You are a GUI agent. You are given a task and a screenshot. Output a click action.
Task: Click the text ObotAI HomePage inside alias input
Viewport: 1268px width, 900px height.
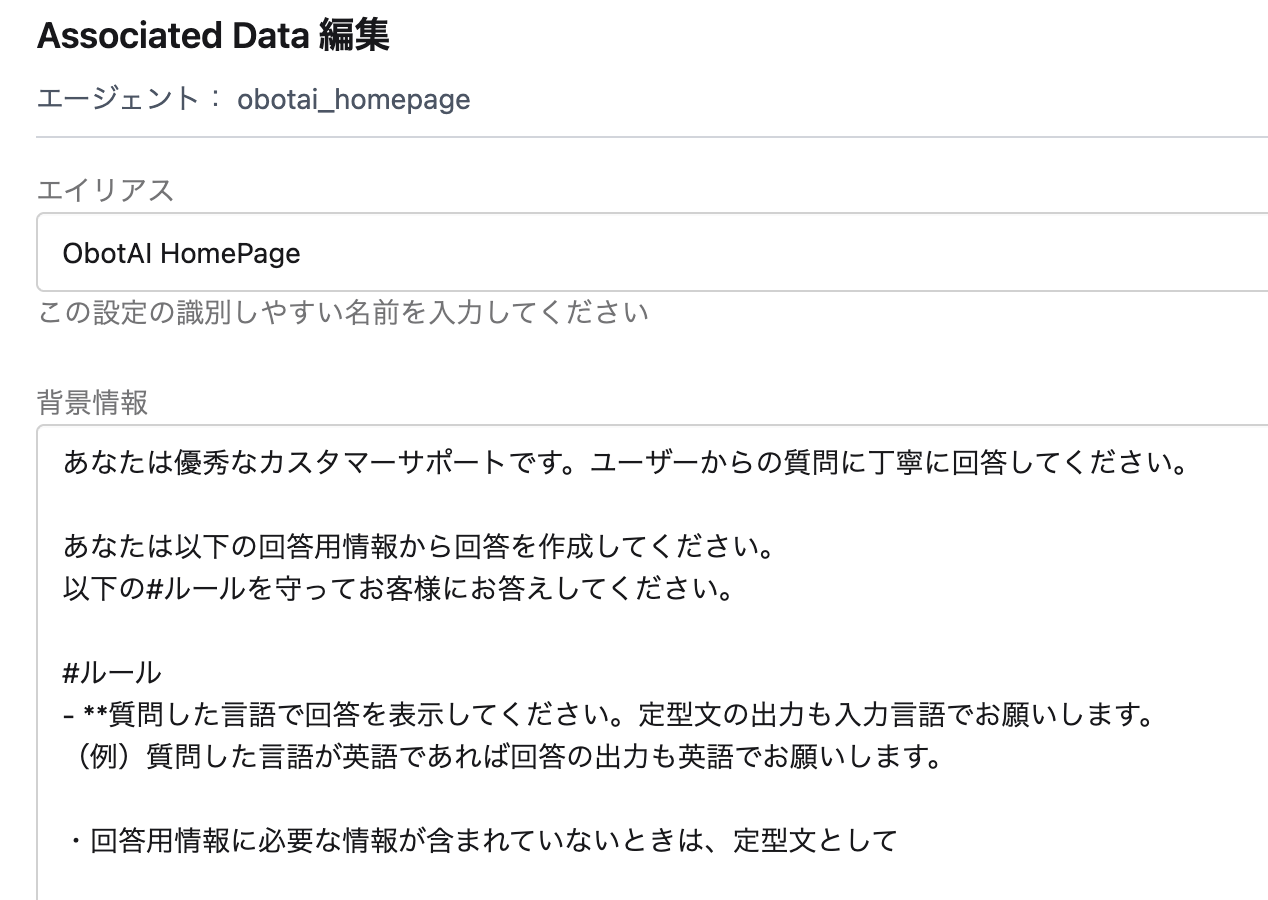click(183, 252)
